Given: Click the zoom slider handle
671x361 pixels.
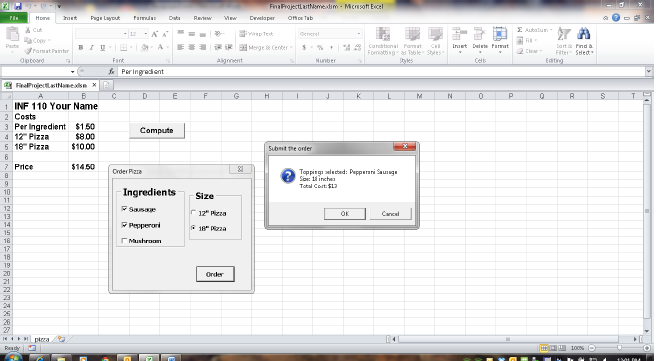Looking at the screenshot, I should [x=619, y=348].
